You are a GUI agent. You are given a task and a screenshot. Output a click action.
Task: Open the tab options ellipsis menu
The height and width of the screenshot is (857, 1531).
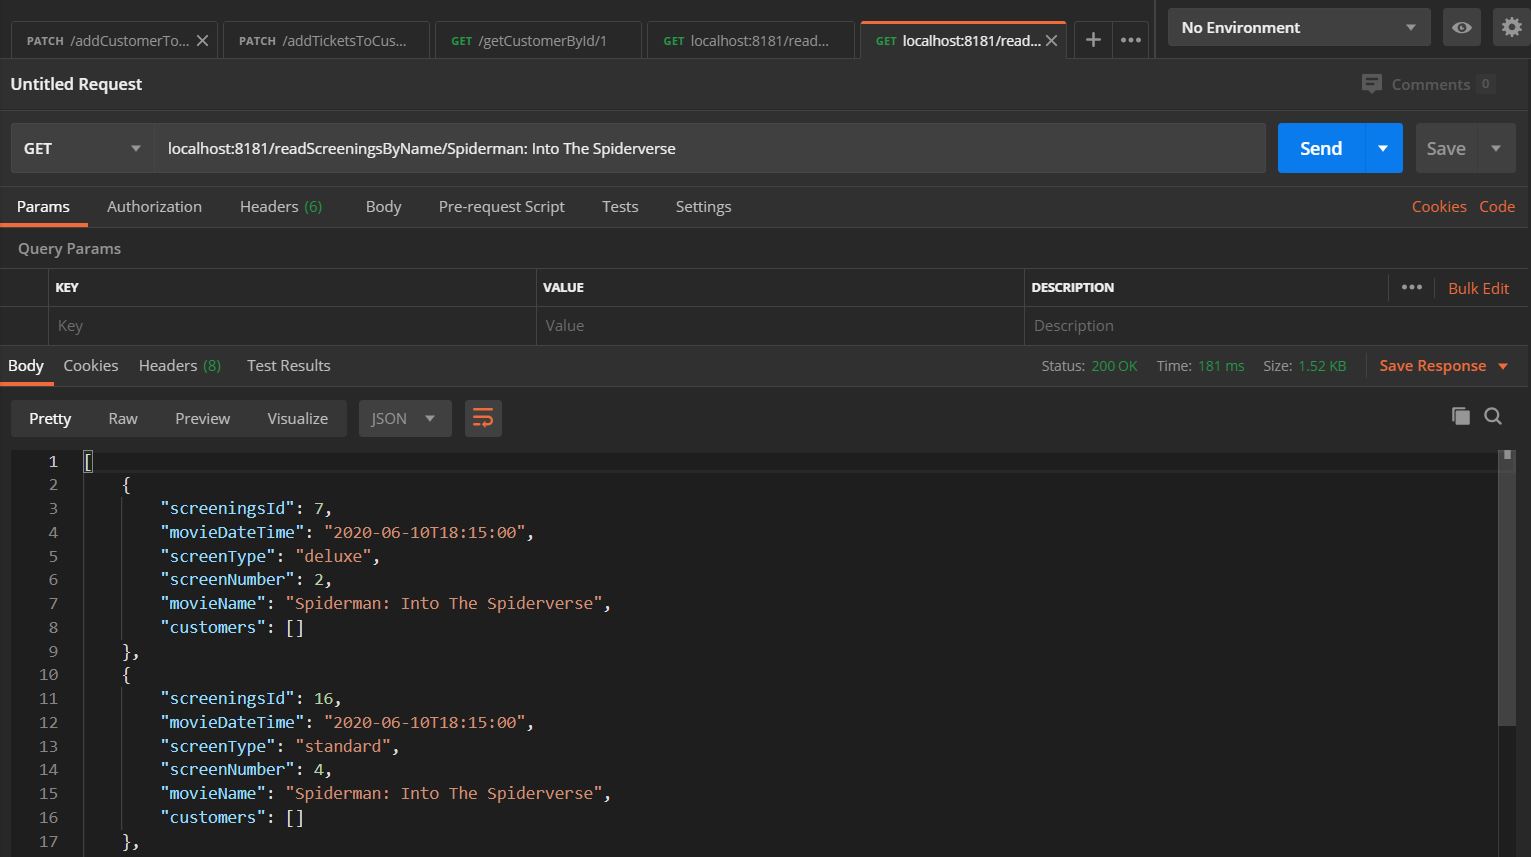[x=1131, y=40]
